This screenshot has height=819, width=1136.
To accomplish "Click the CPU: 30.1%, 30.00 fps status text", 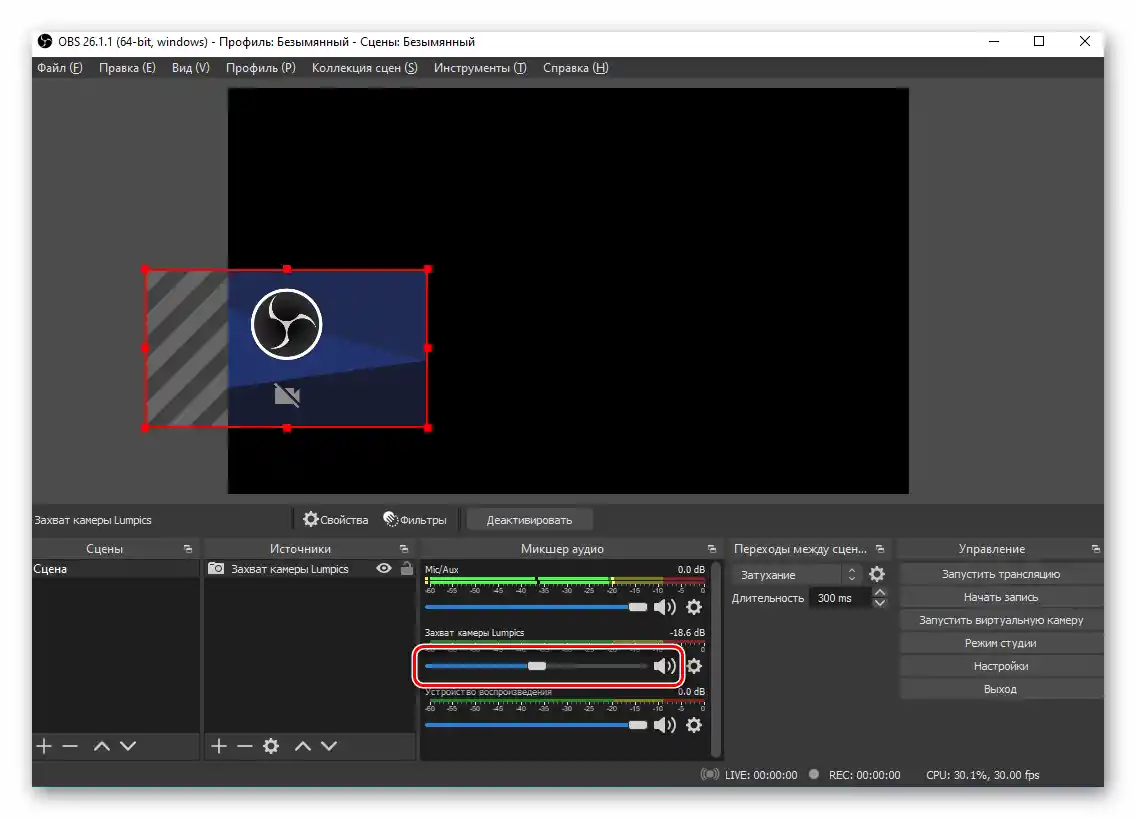I will tap(982, 775).
